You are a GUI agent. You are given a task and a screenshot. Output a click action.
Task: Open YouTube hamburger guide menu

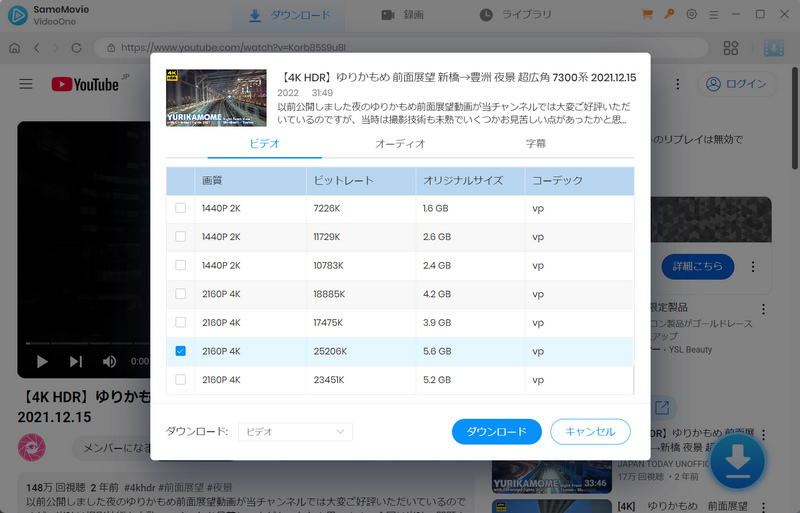pyautogui.click(x=26, y=84)
